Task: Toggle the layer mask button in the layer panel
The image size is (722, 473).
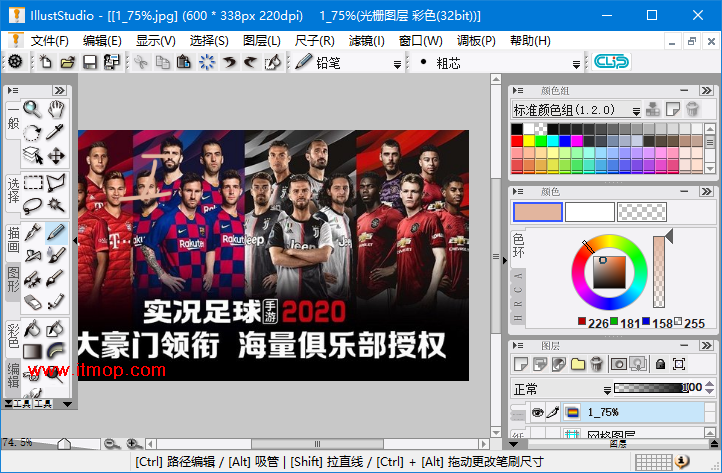Action: pos(618,364)
